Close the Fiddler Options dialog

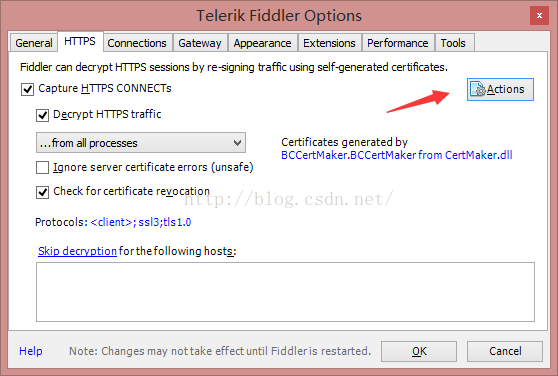[x=539, y=16]
